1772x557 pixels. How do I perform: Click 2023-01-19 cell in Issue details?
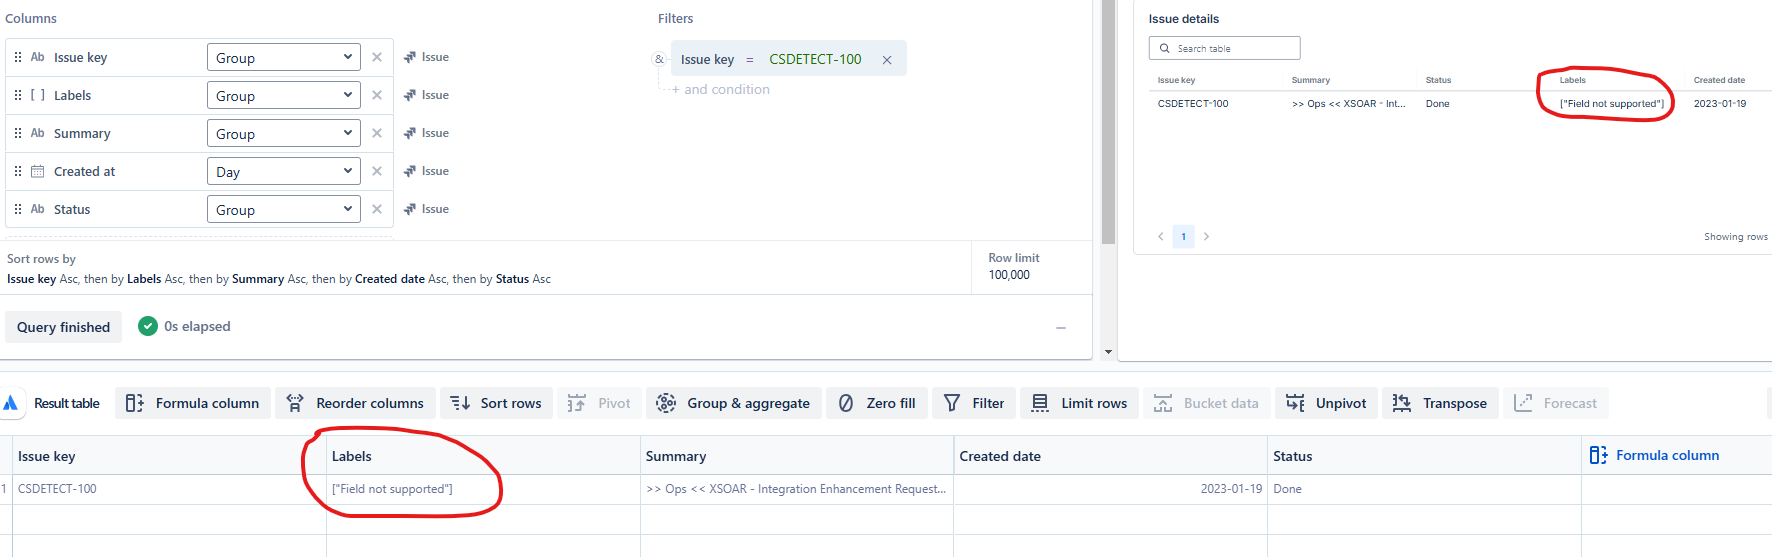(1720, 103)
